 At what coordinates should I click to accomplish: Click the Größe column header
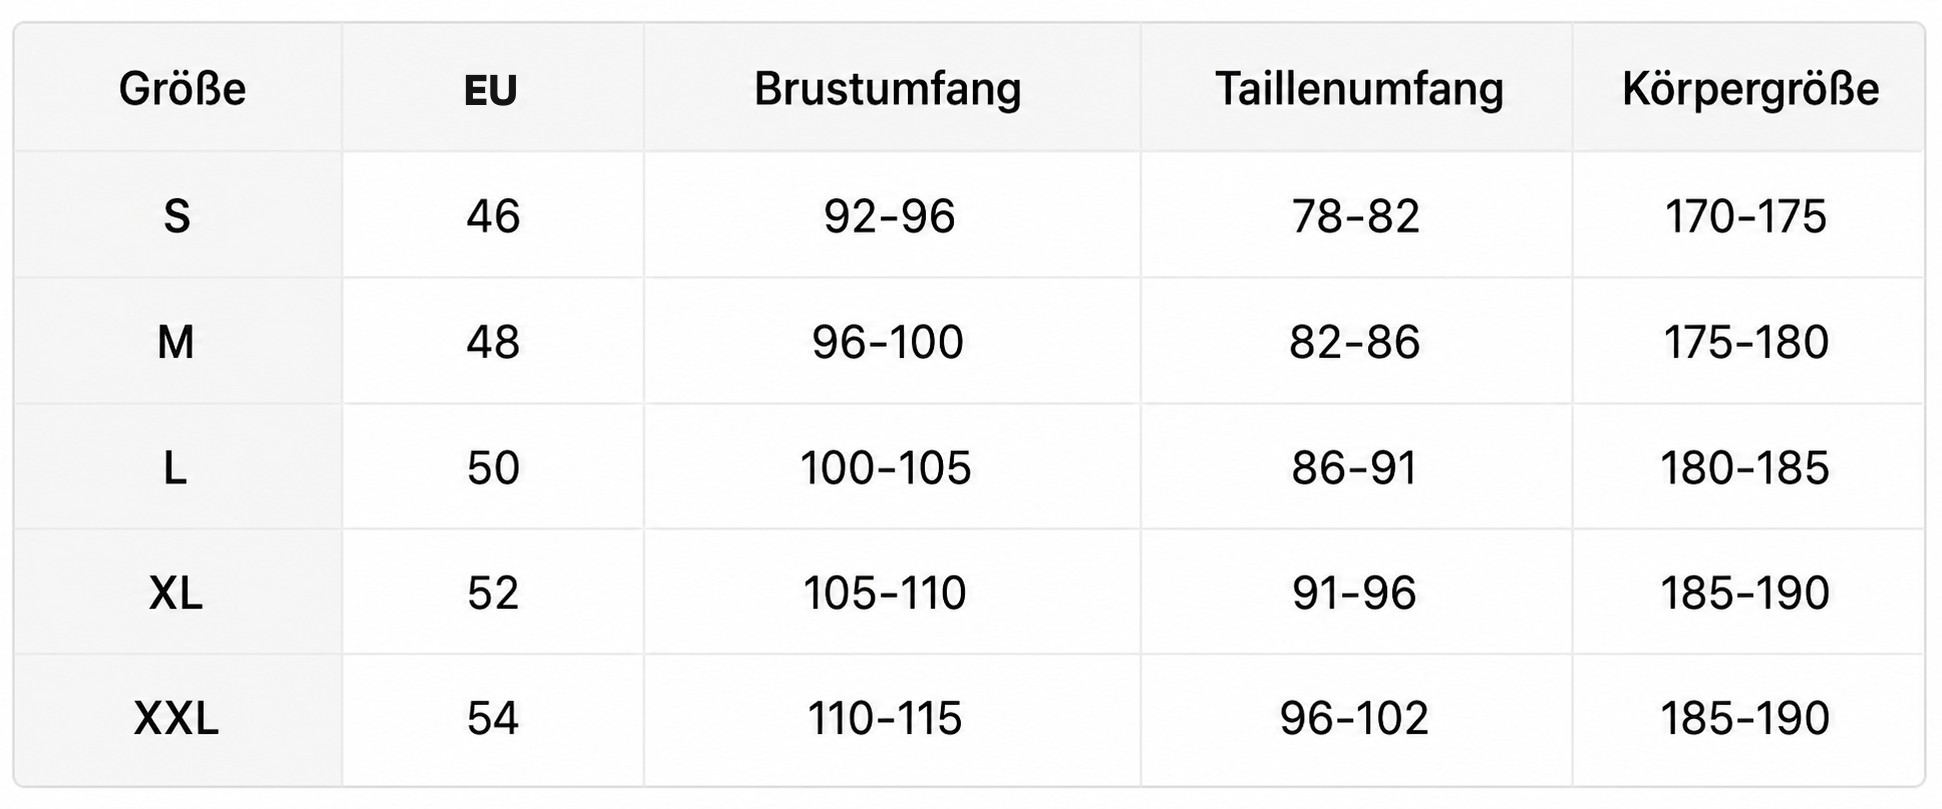coord(182,89)
